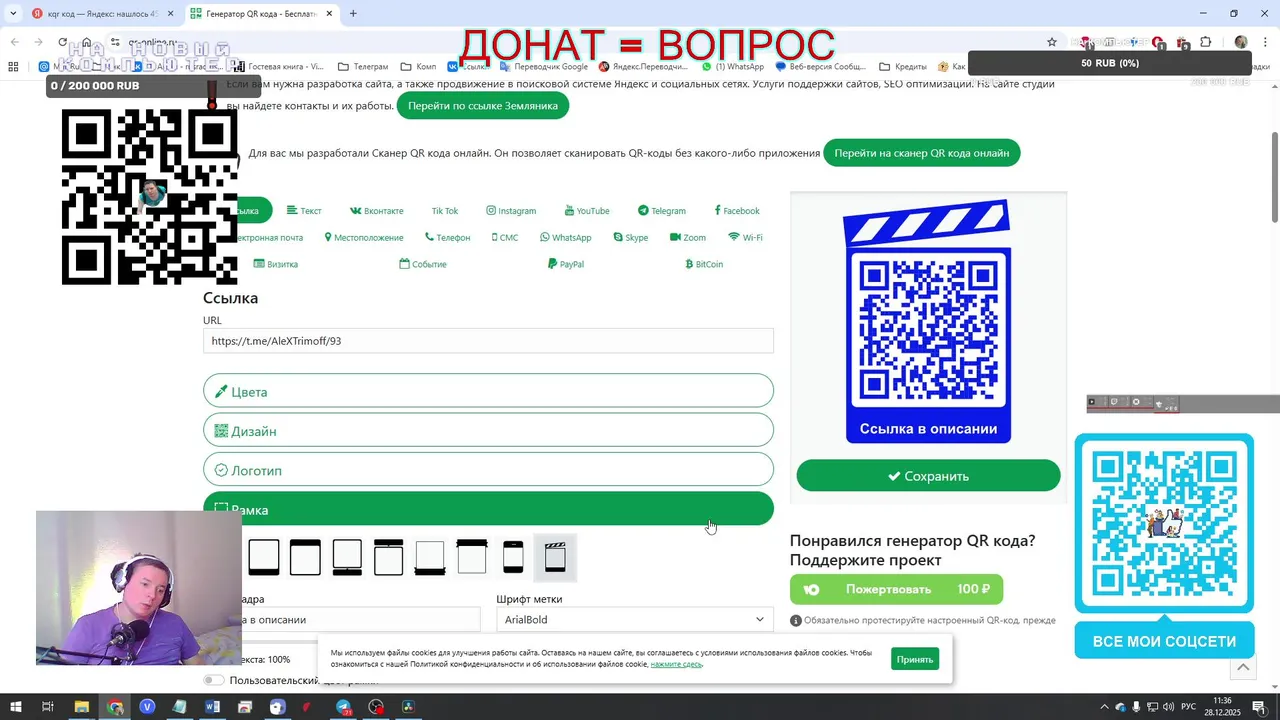Open the (1) WhatsApp bookmark
1280x720 pixels.
coord(733,67)
